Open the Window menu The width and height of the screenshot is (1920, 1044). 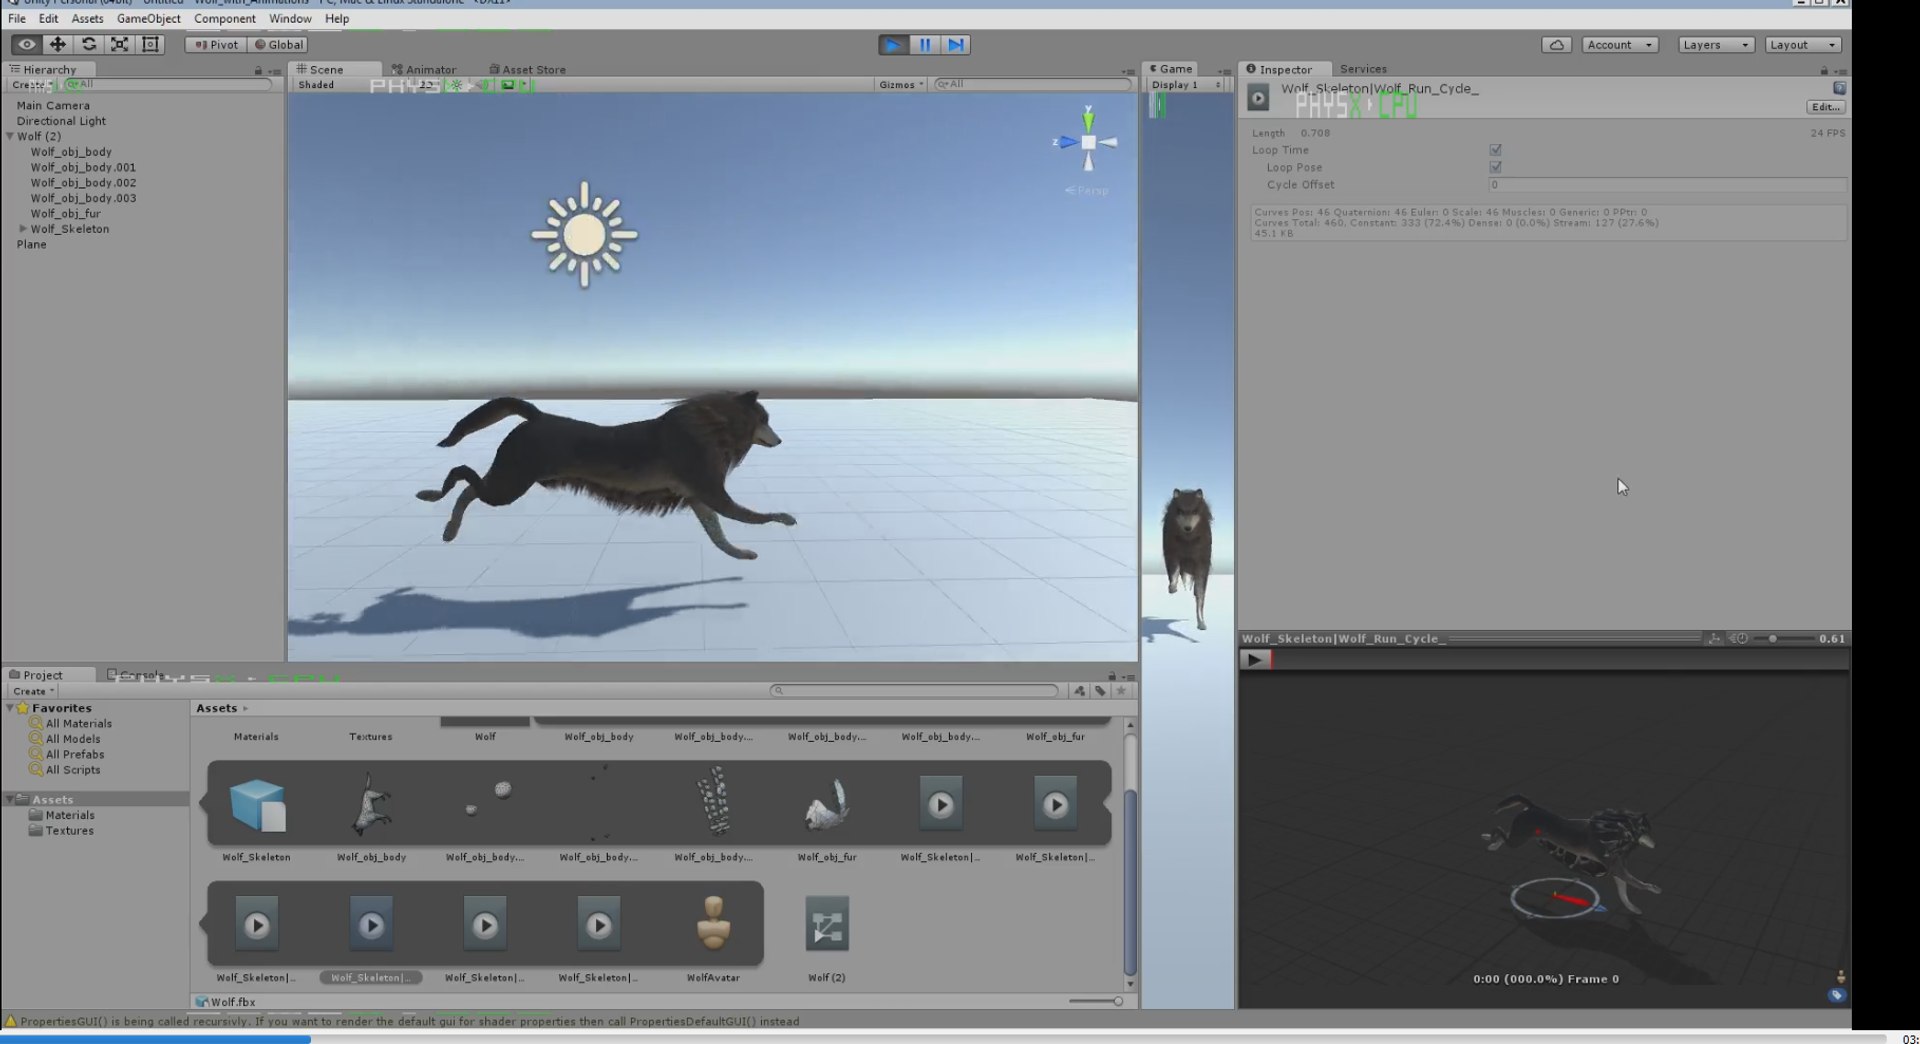coord(290,18)
